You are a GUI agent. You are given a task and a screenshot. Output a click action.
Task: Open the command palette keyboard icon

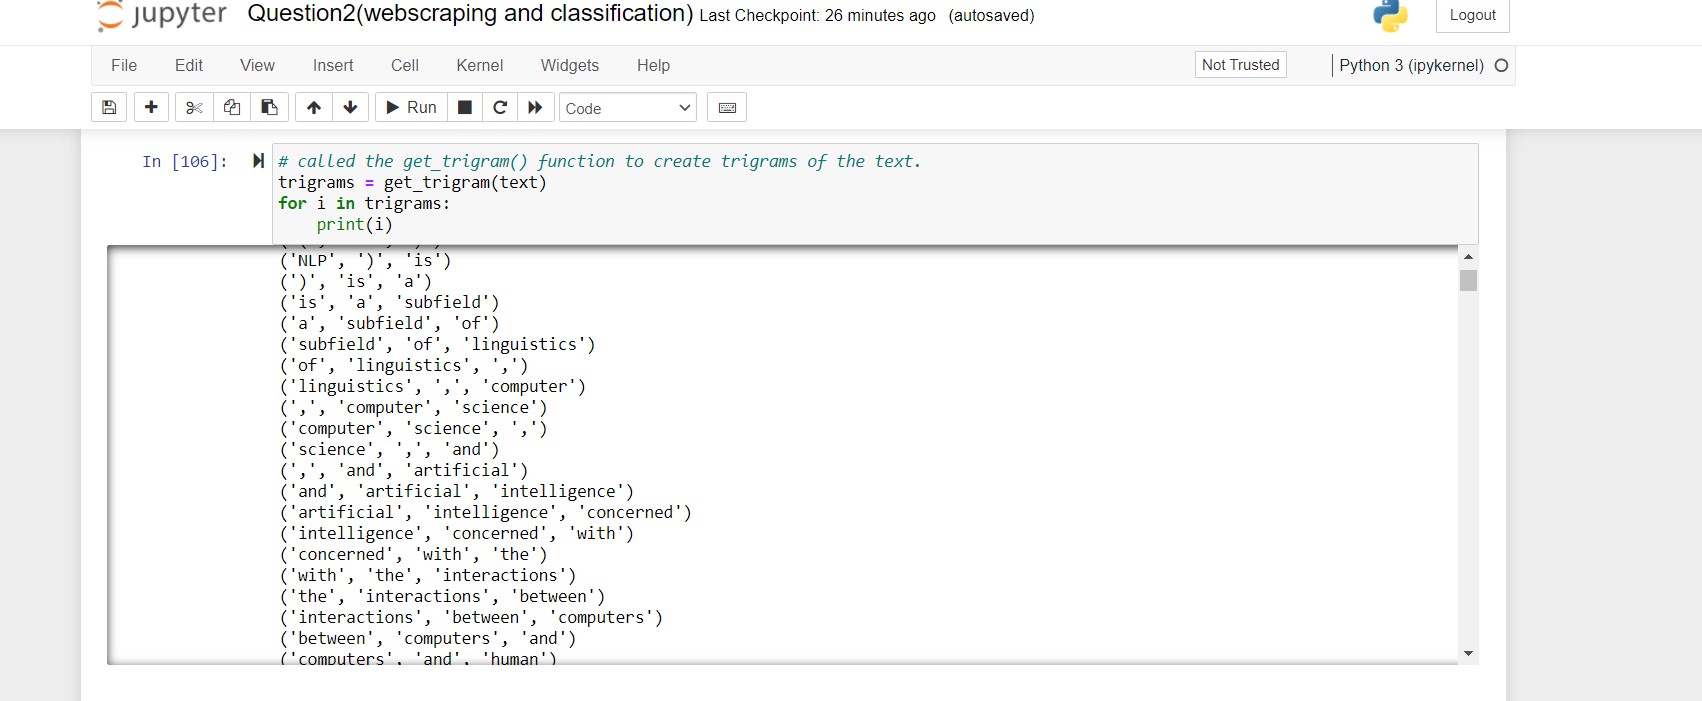(727, 107)
